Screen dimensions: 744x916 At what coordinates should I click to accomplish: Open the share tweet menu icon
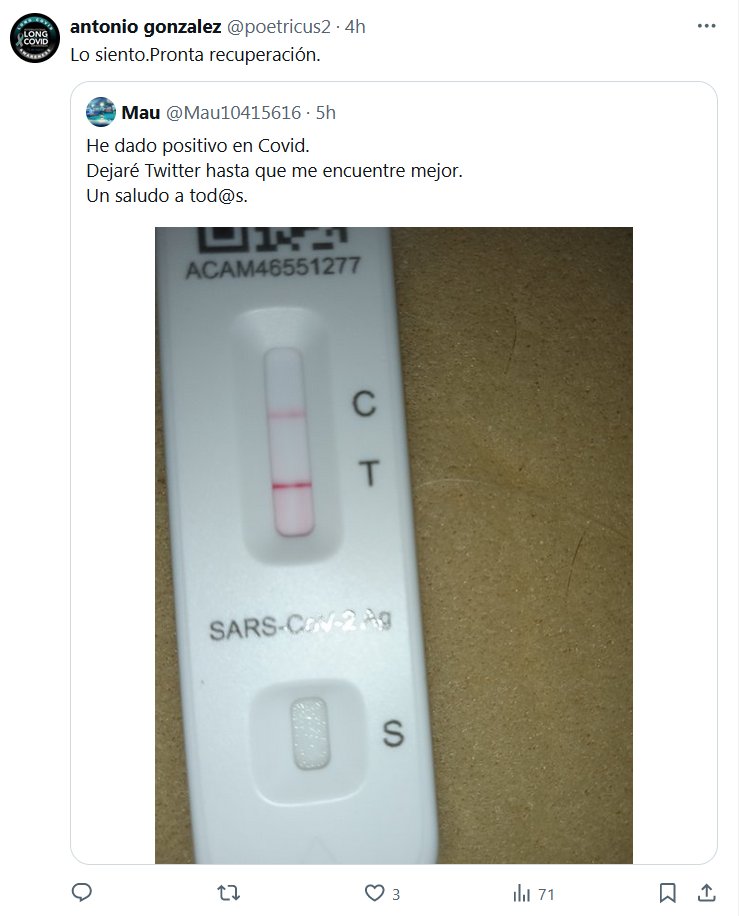coord(706,892)
